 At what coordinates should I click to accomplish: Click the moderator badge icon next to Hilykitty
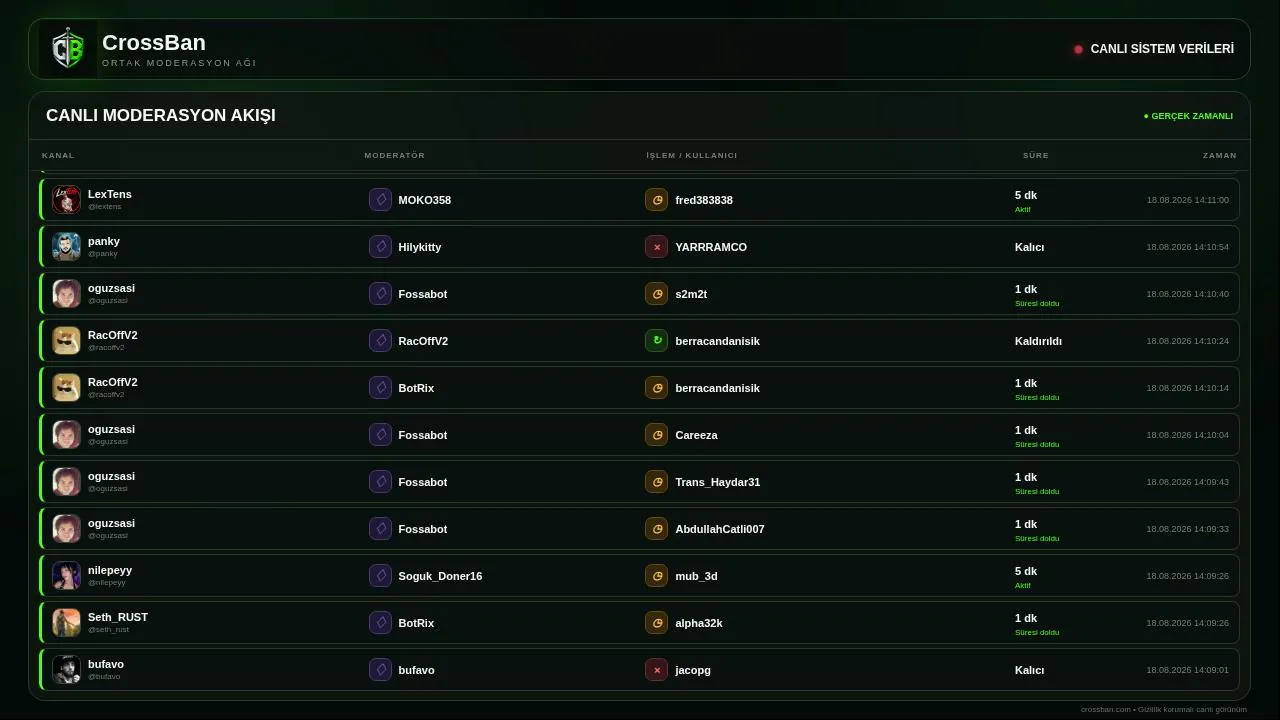[380, 247]
